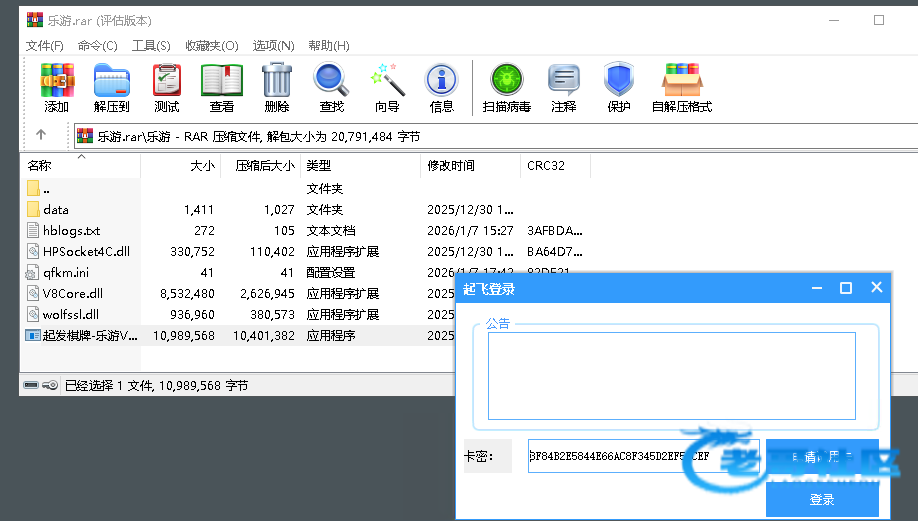
Task: Open the data folder in list
Action: pos(56,210)
